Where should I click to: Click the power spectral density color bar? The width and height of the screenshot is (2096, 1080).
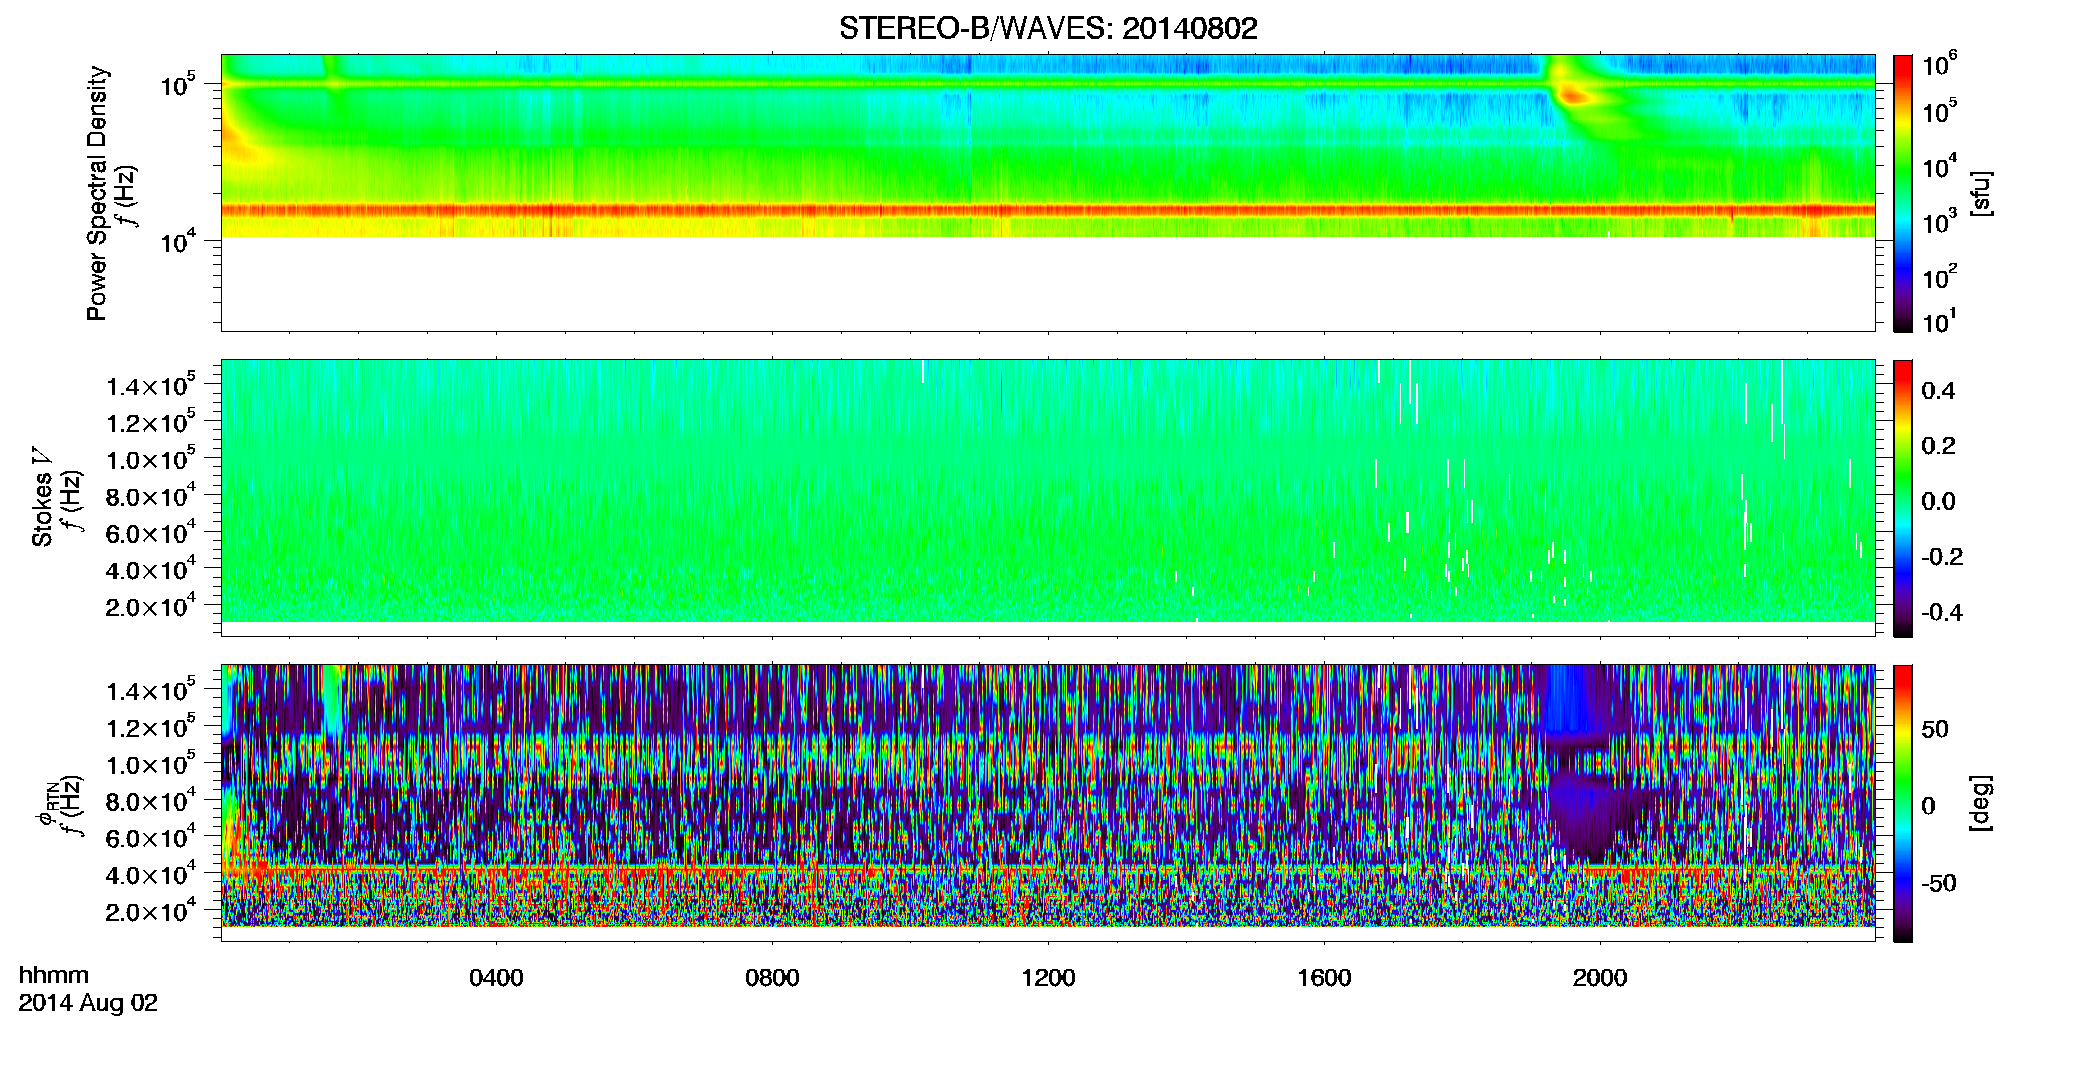1903,193
